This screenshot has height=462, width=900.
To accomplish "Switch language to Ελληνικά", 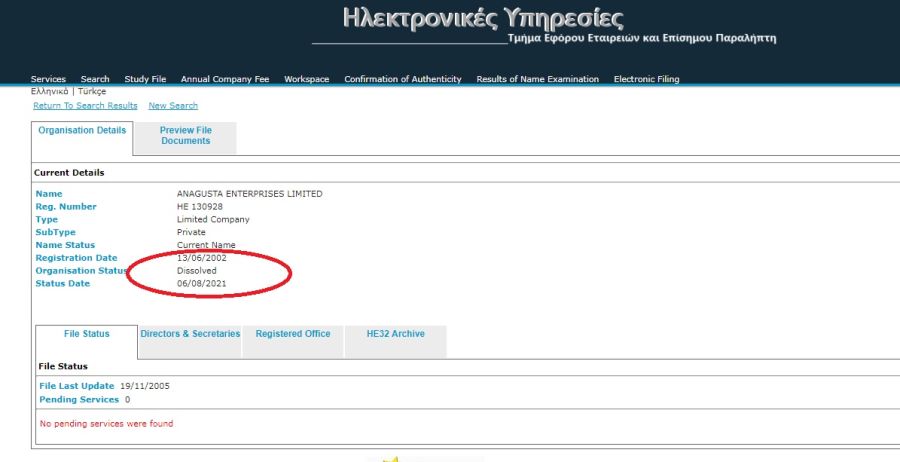I will (x=49, y=91).
